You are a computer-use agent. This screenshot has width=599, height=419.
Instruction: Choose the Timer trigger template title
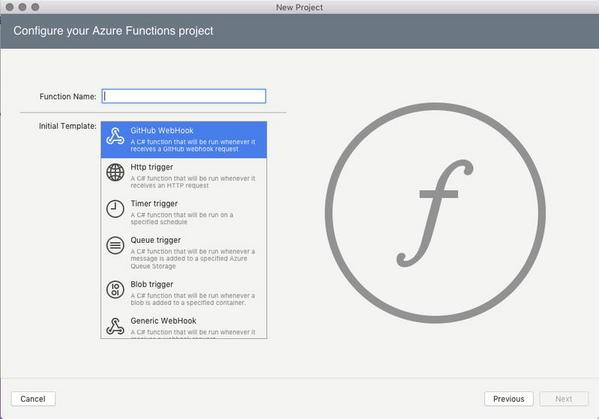coord(154,204)
